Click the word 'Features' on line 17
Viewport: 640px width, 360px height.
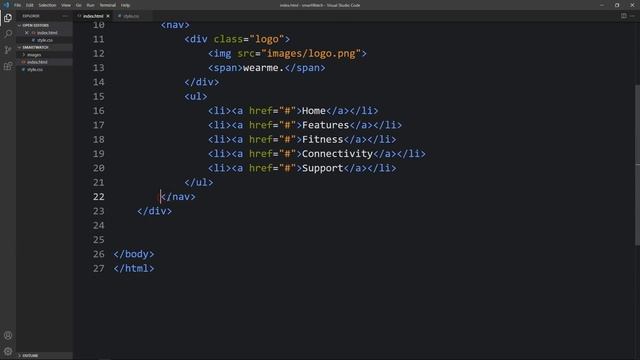[326, 125]
